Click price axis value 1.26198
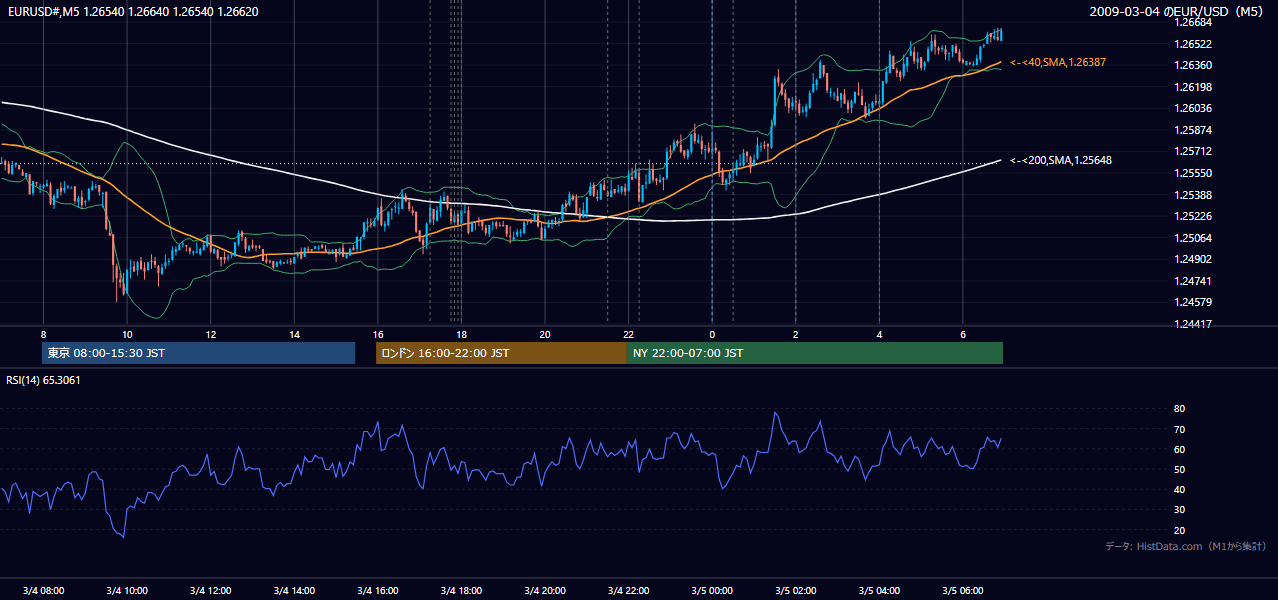Viewport: 1278px width, 600px height. coord(1193,87)
